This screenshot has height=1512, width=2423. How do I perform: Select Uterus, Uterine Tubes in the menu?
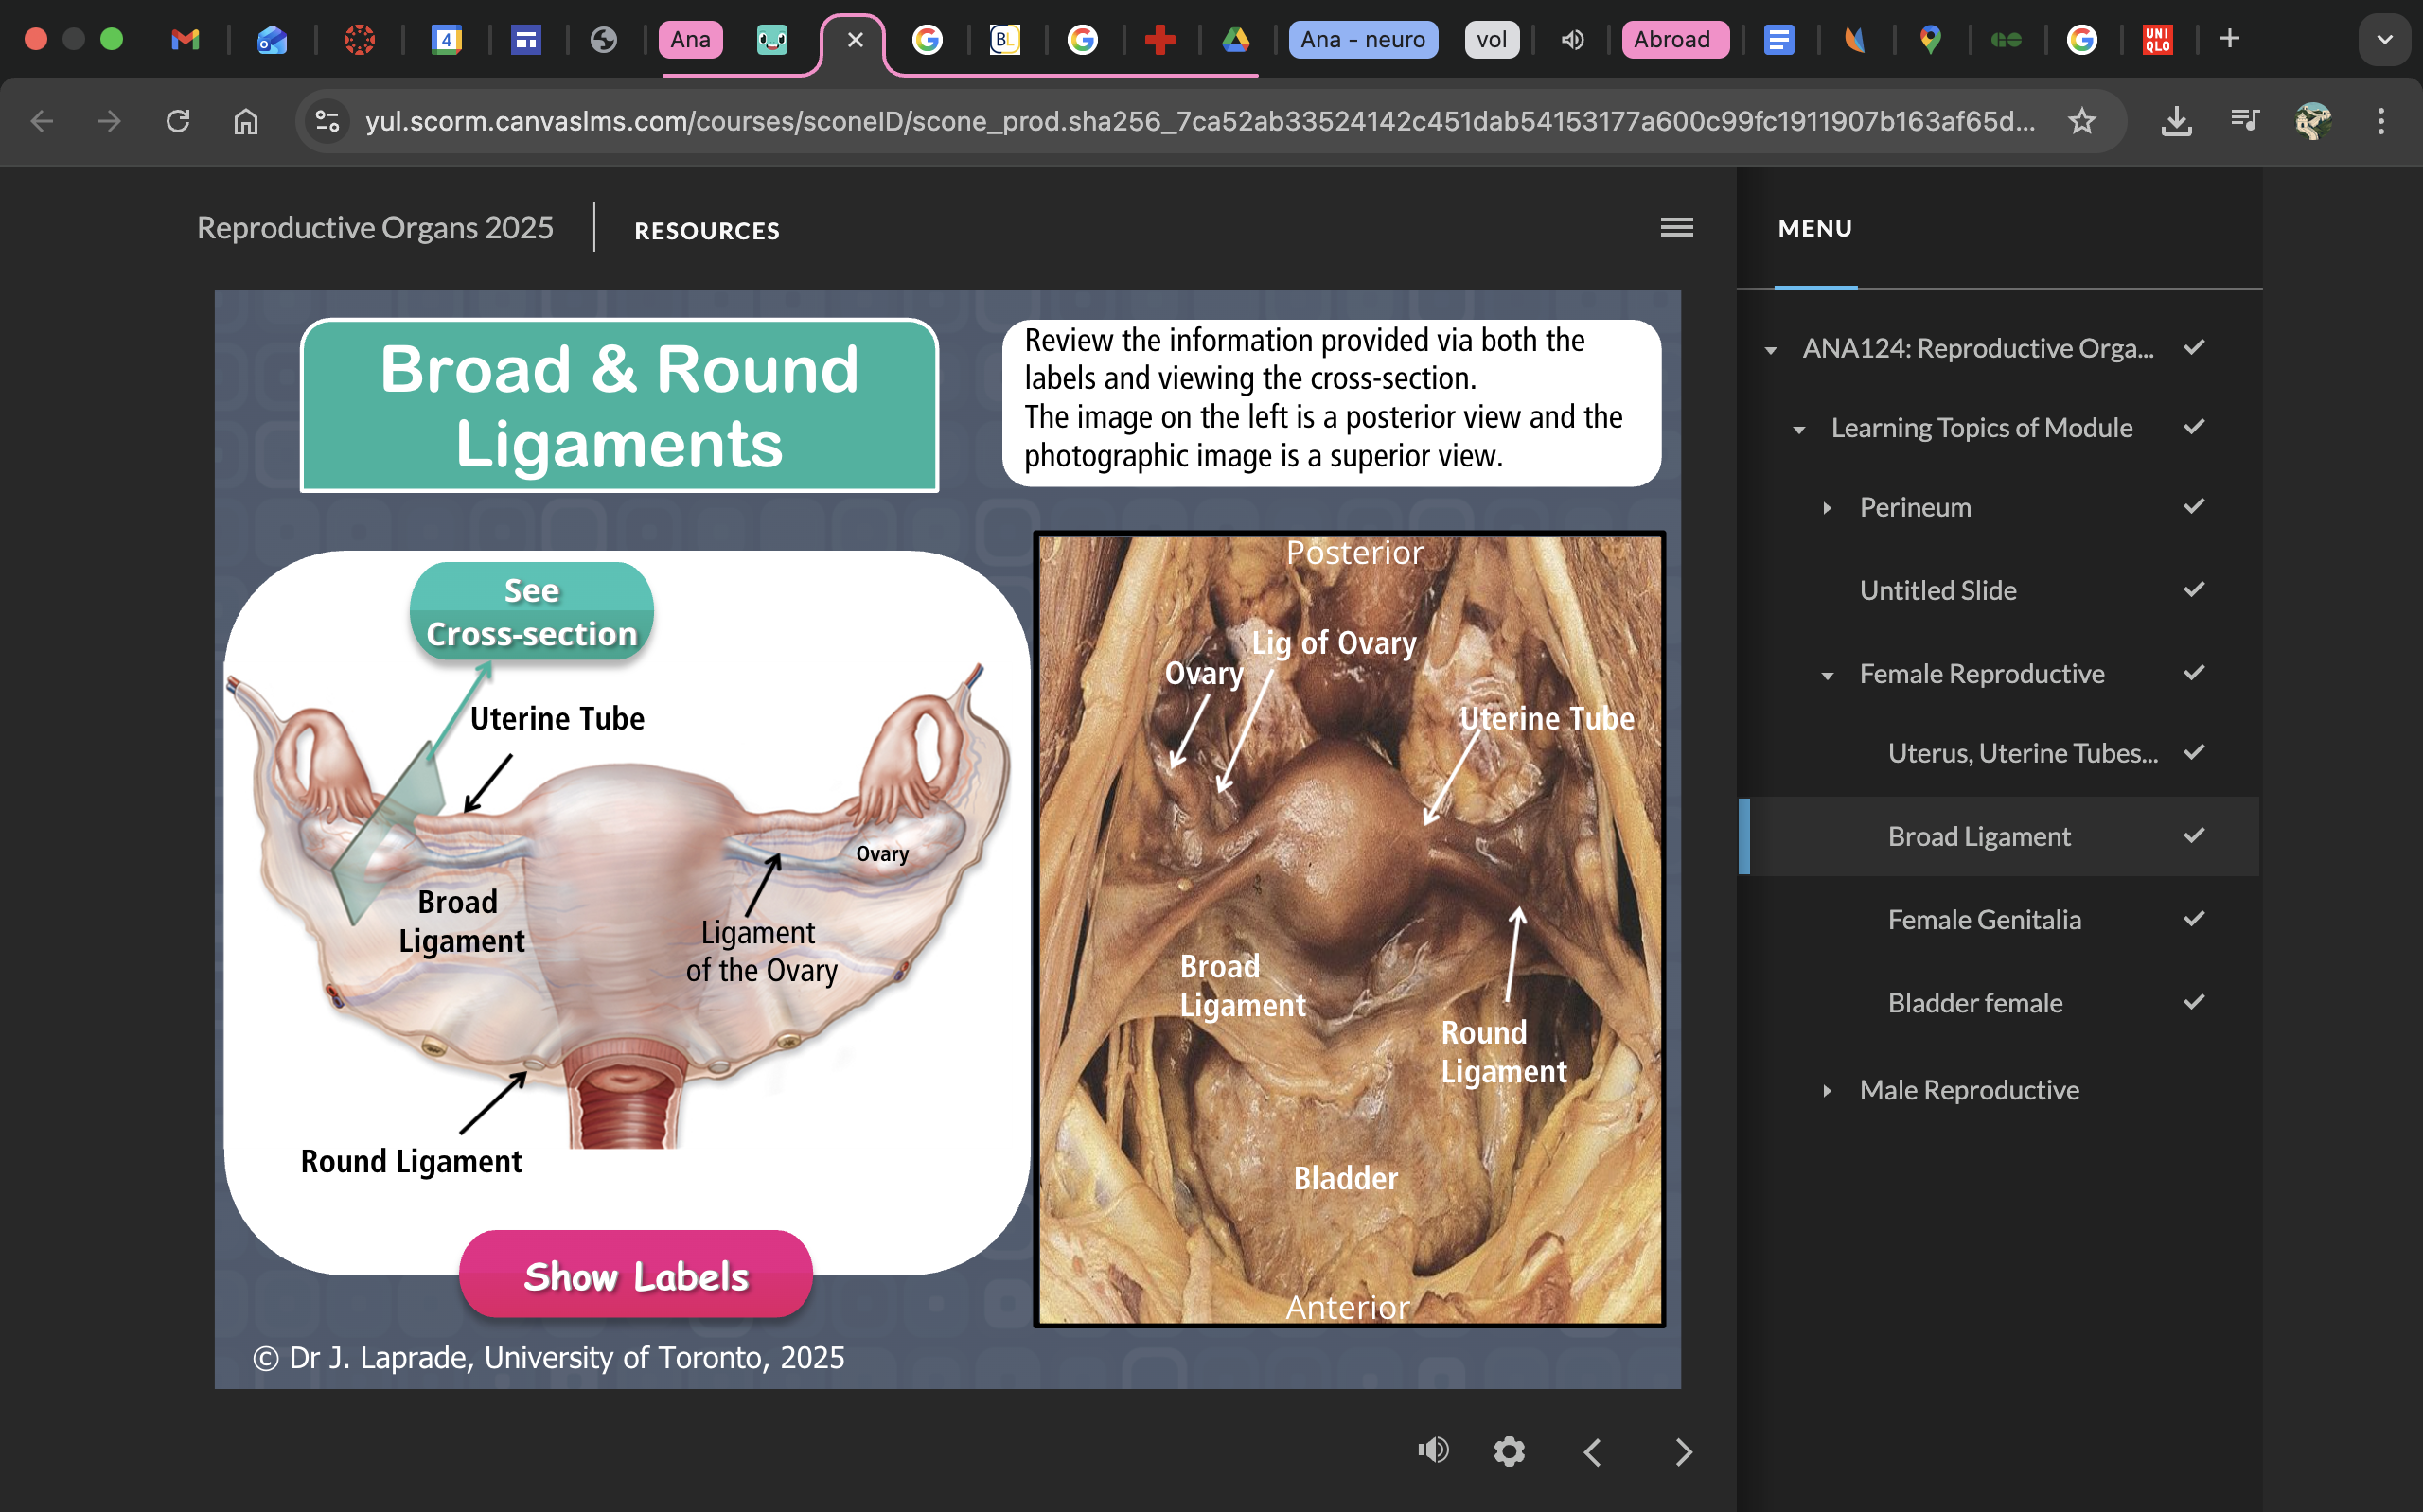click(x=2022, y=753)
